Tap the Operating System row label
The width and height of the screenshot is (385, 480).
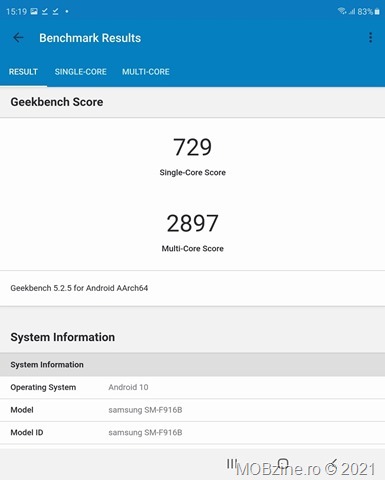pyautogui.click(x=43, y=387)
